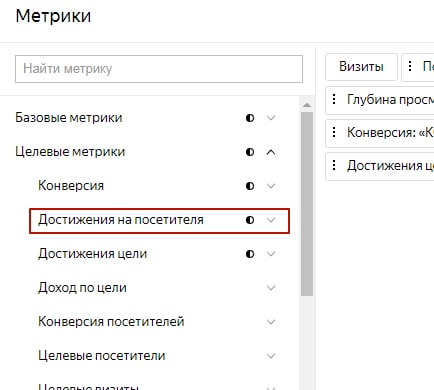This screenshot has height=390, width=434.
Task: Click half-circle icon beside Достижения на посетителя
Action: pos(250,220)
